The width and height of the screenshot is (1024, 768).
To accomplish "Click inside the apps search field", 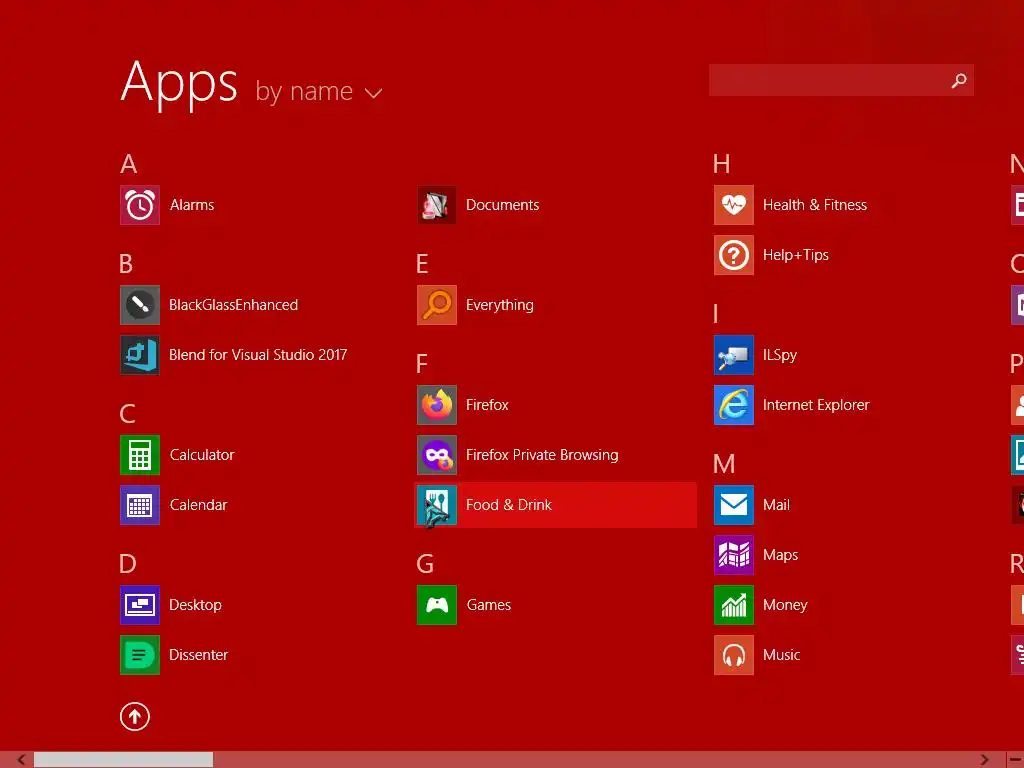I will [x=841, y=80].
